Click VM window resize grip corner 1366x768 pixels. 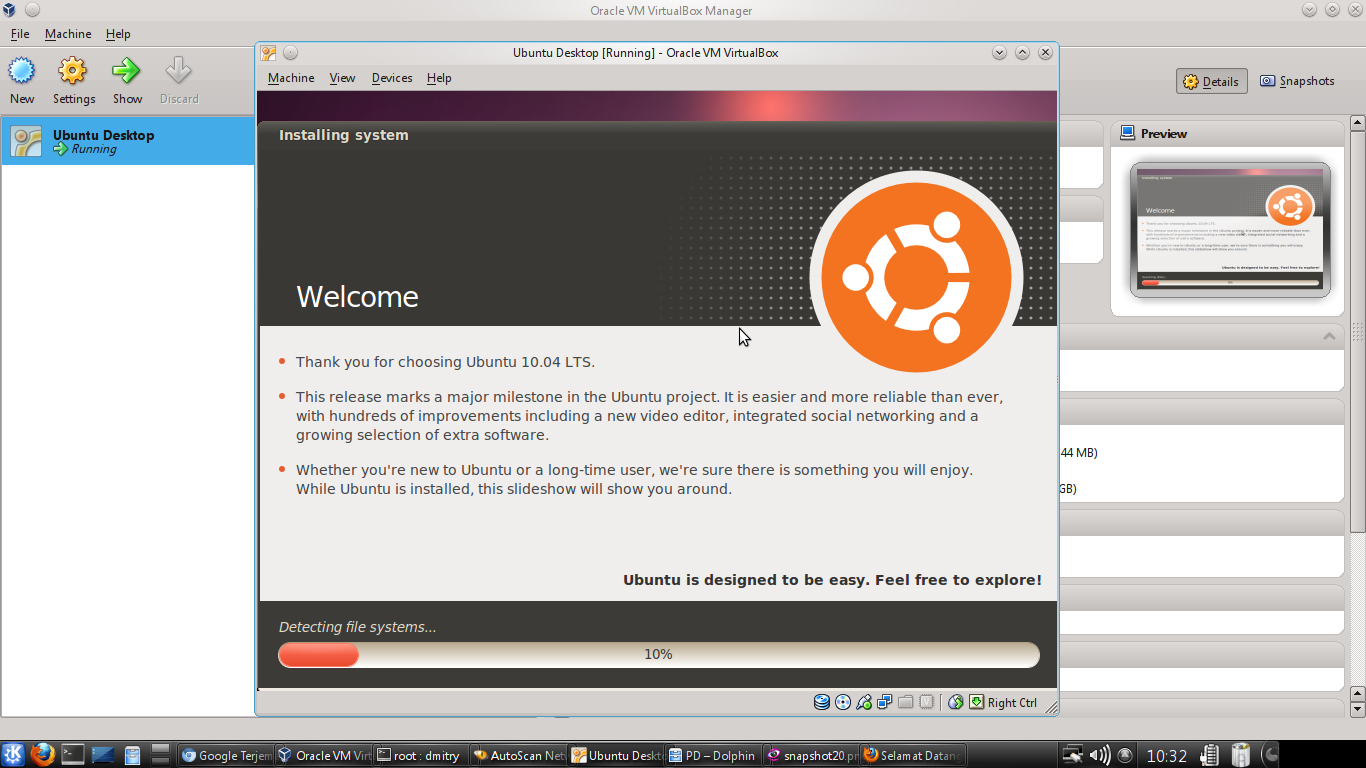1051,707
